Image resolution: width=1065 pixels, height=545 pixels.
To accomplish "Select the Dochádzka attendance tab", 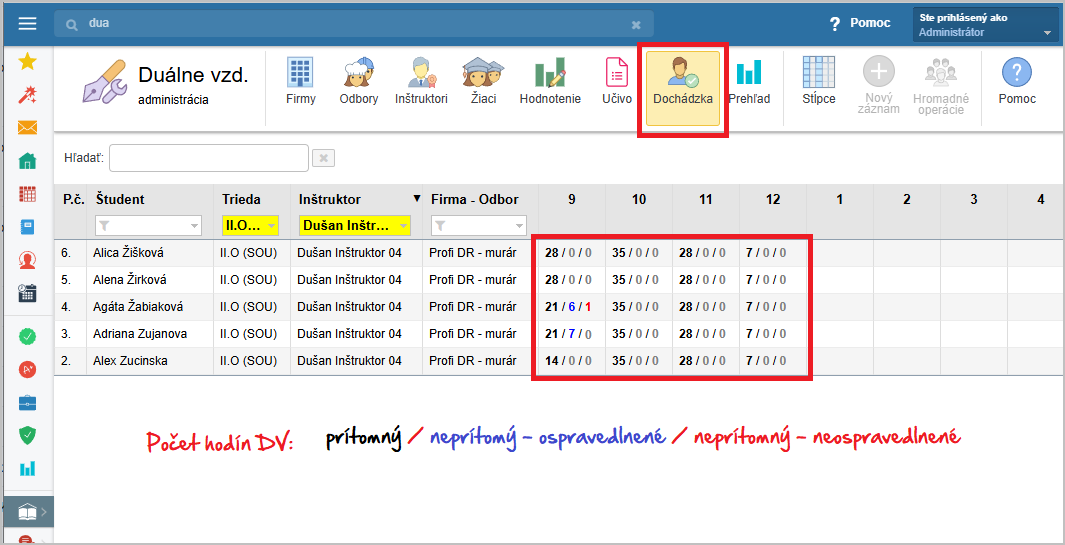I will [683, 88].
